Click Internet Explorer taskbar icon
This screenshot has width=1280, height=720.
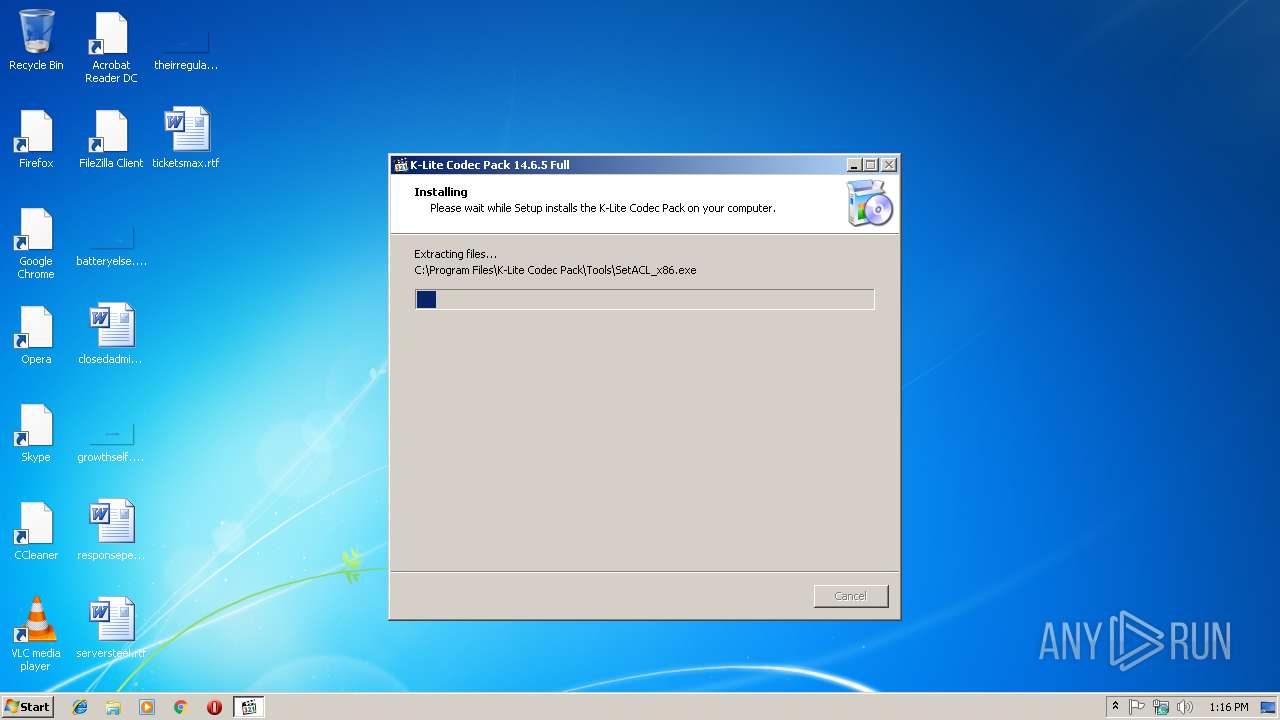coord(80,707)
